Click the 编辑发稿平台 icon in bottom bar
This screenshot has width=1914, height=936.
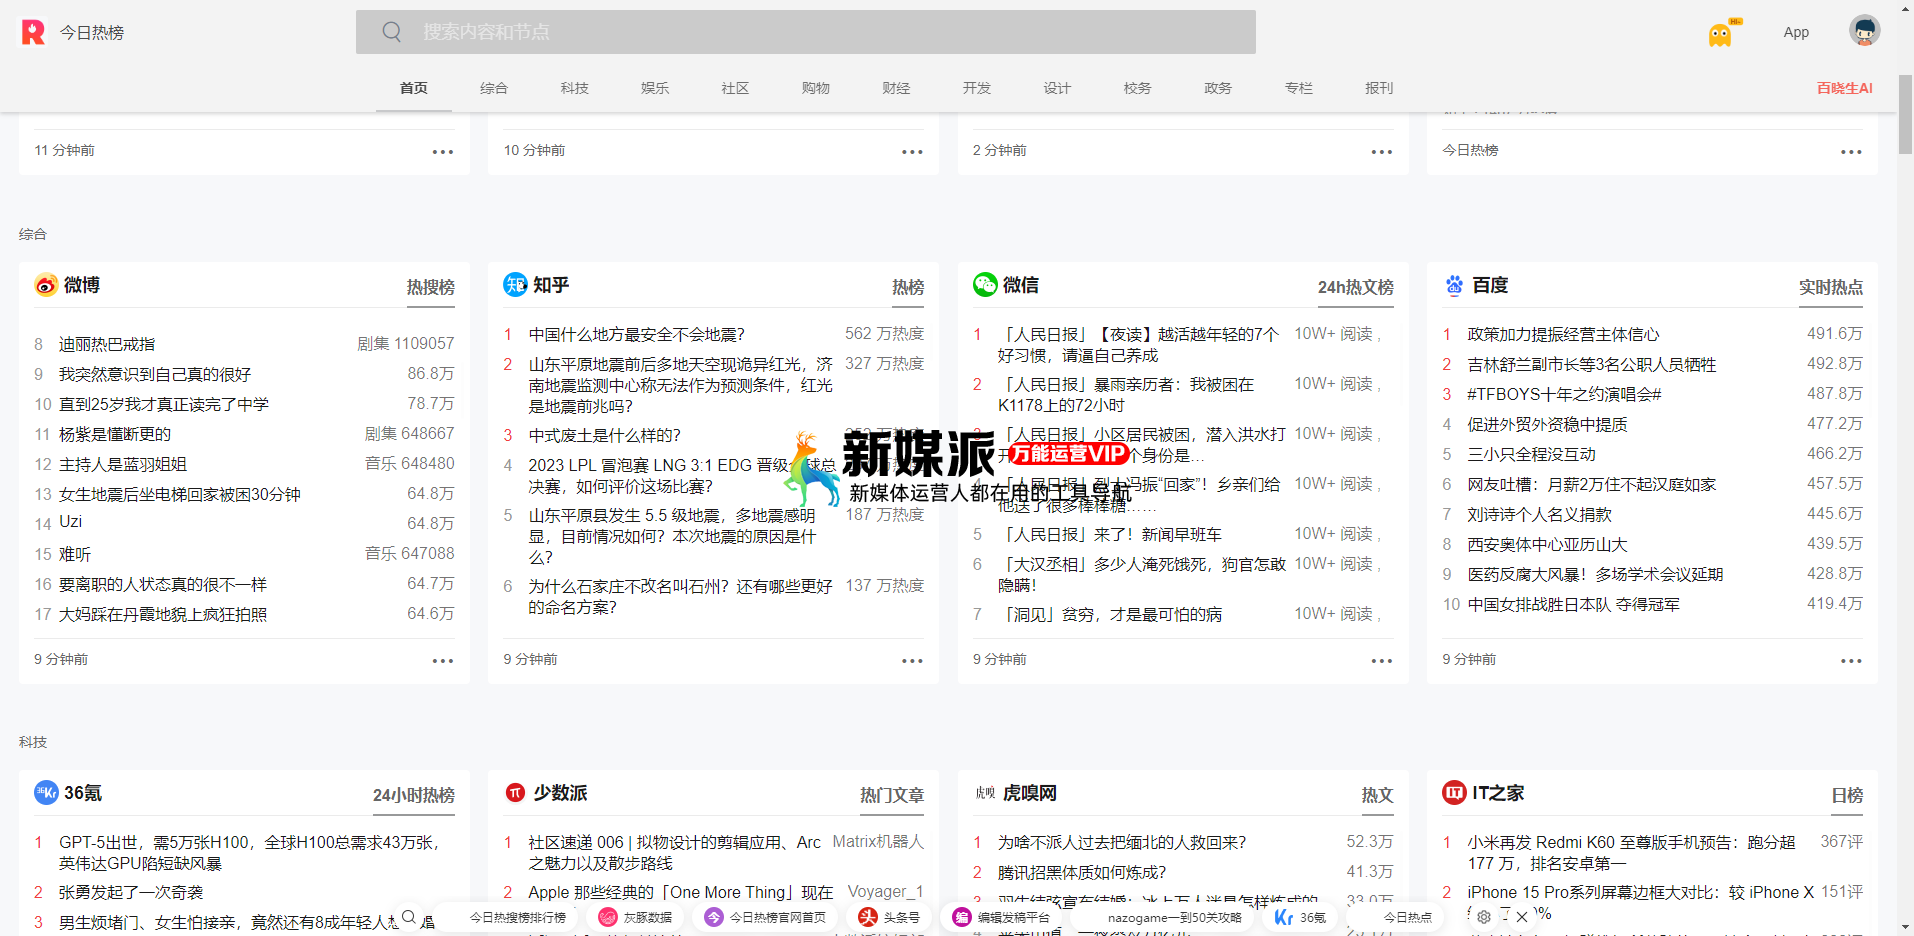(x=962, y=917)
